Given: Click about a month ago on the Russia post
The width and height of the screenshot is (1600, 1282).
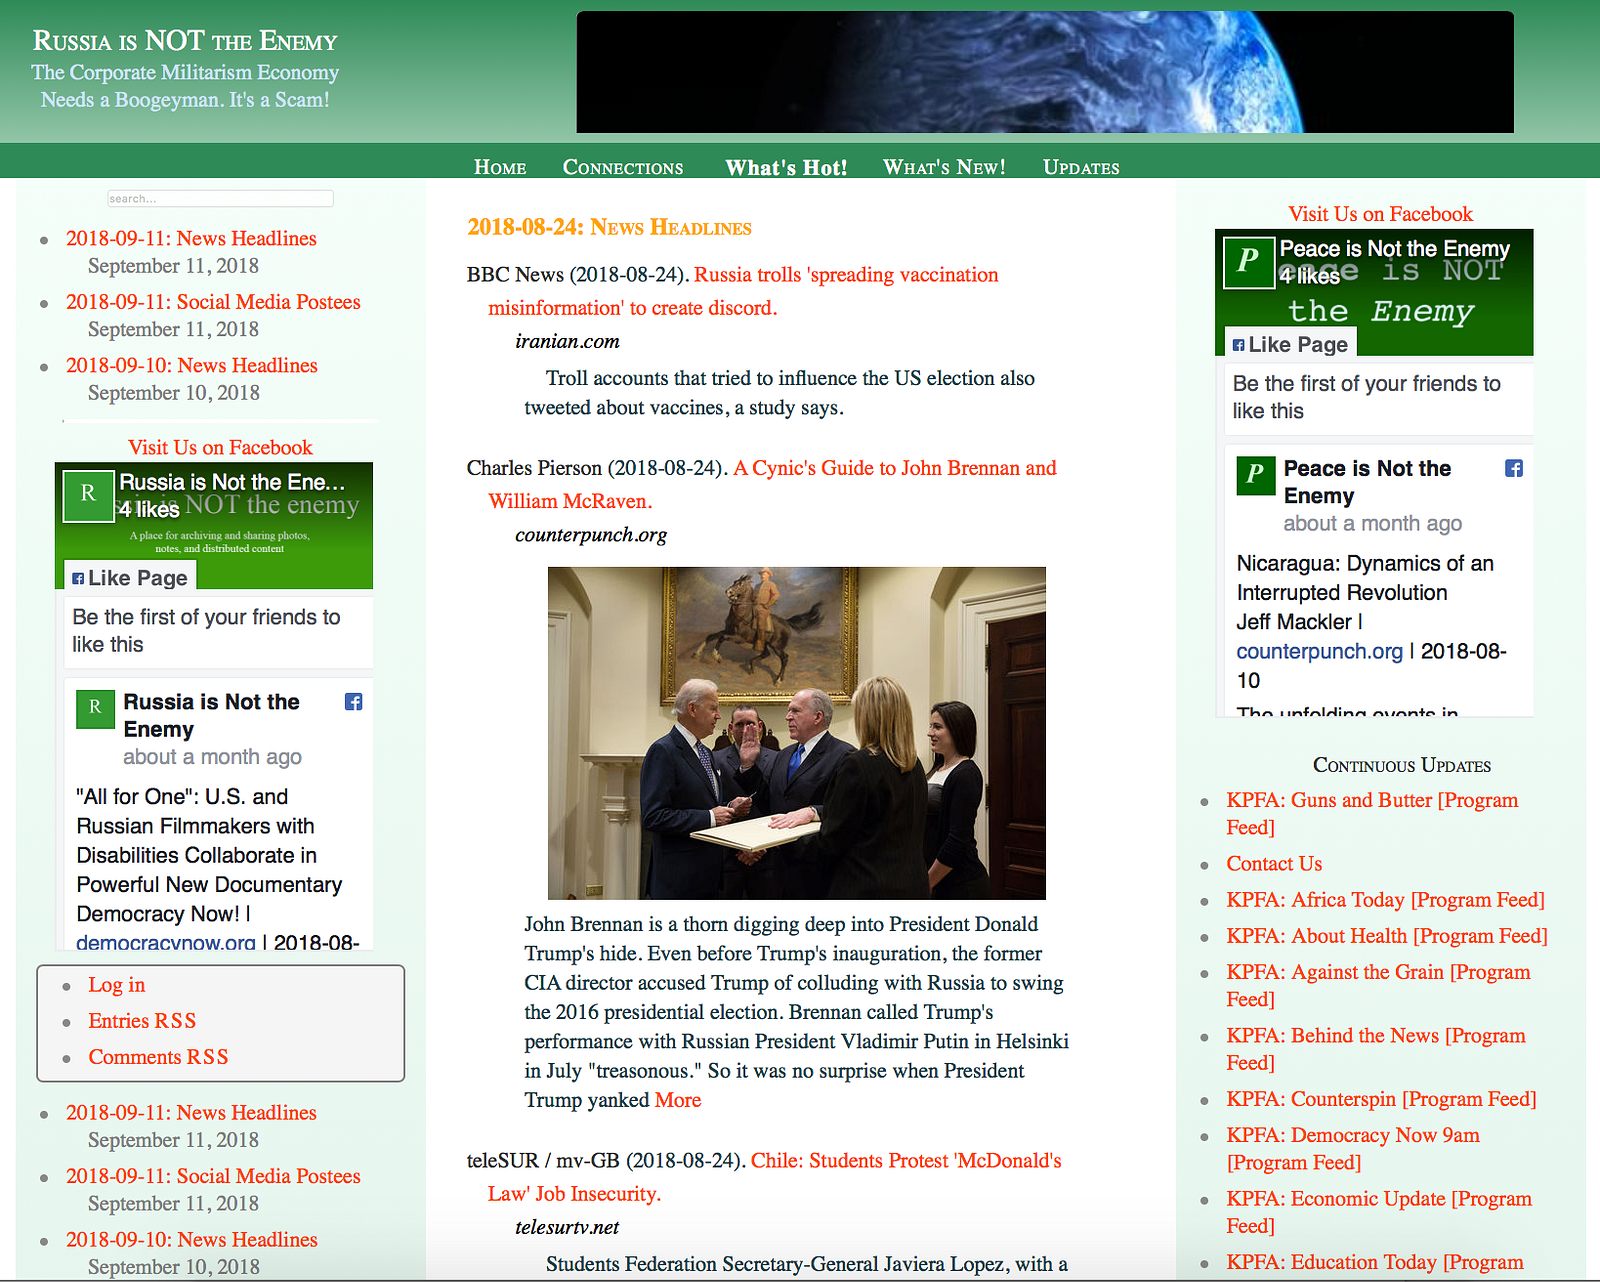Looking at the screenshot, I should click(x=212, y=757).
